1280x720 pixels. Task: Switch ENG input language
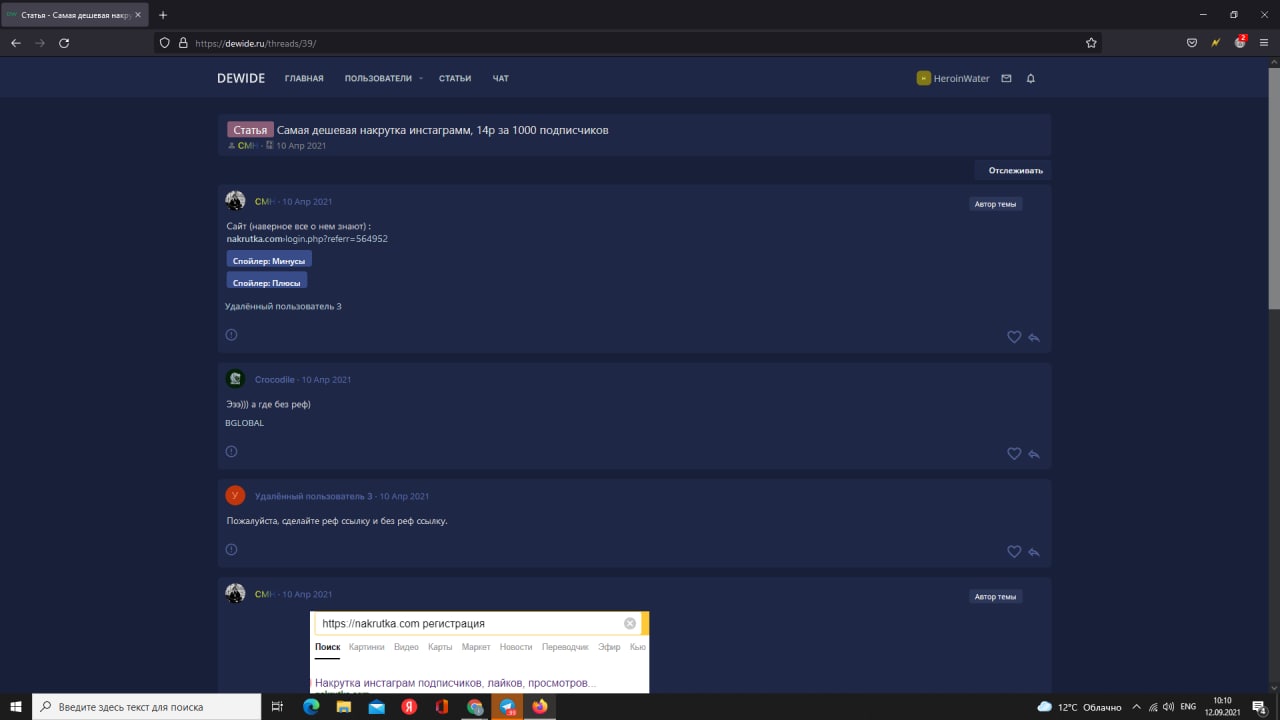(1188, 706)
